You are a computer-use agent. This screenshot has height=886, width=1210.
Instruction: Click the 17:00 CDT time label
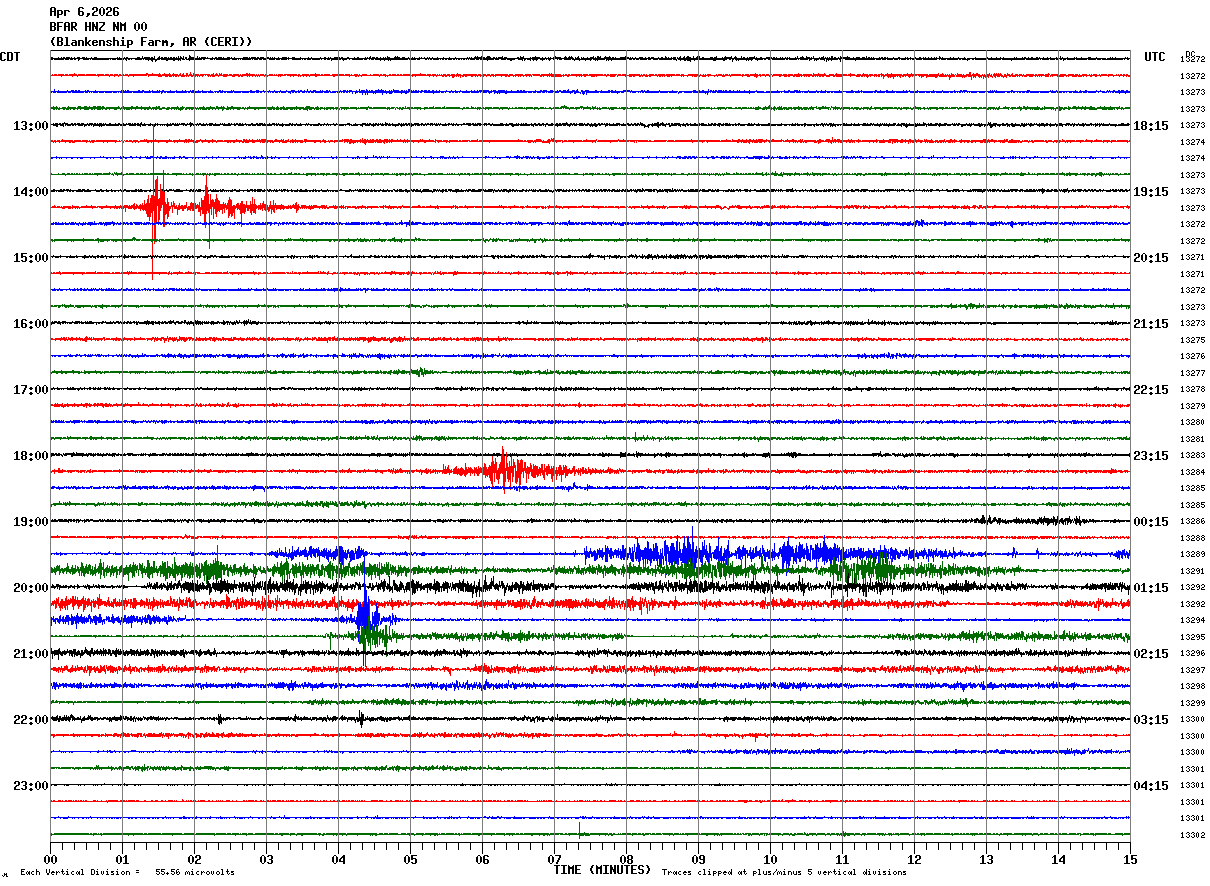tap(31, 390)
